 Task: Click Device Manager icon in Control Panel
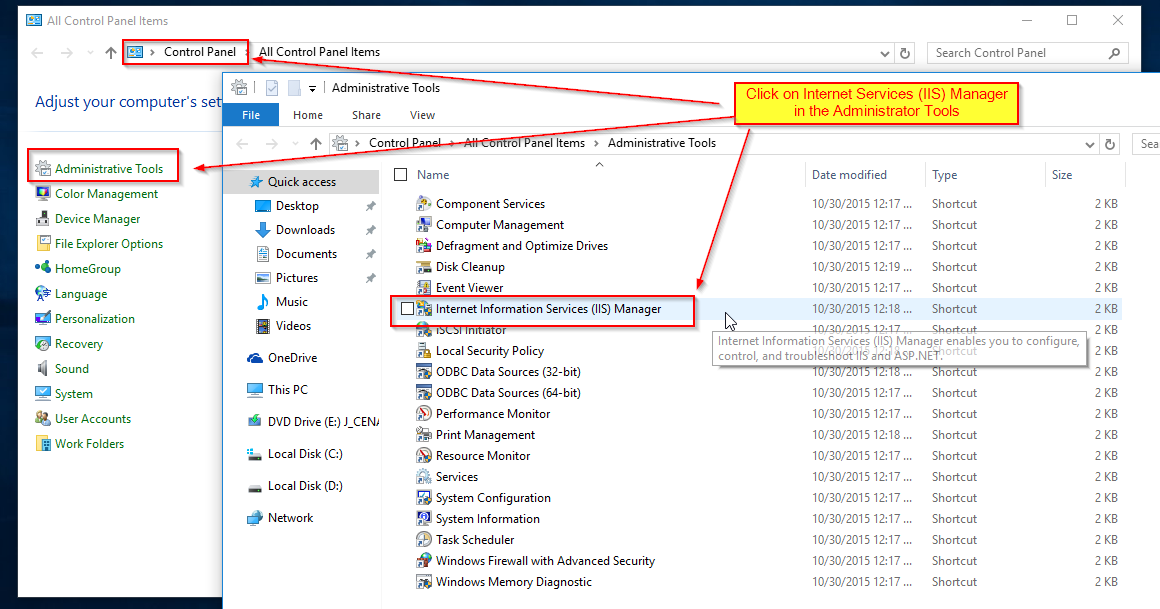pos(43,218)
